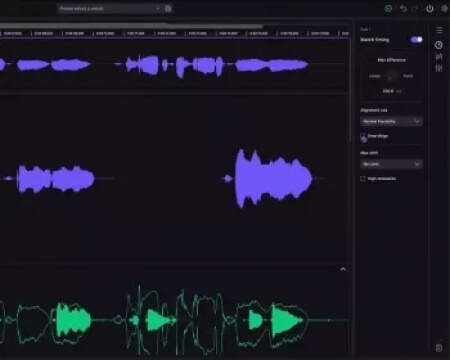Collapse the lower waveform panel with chevron
Image resolution: width=450 pixels, height=360 pixels.
(x=343, y=269)
